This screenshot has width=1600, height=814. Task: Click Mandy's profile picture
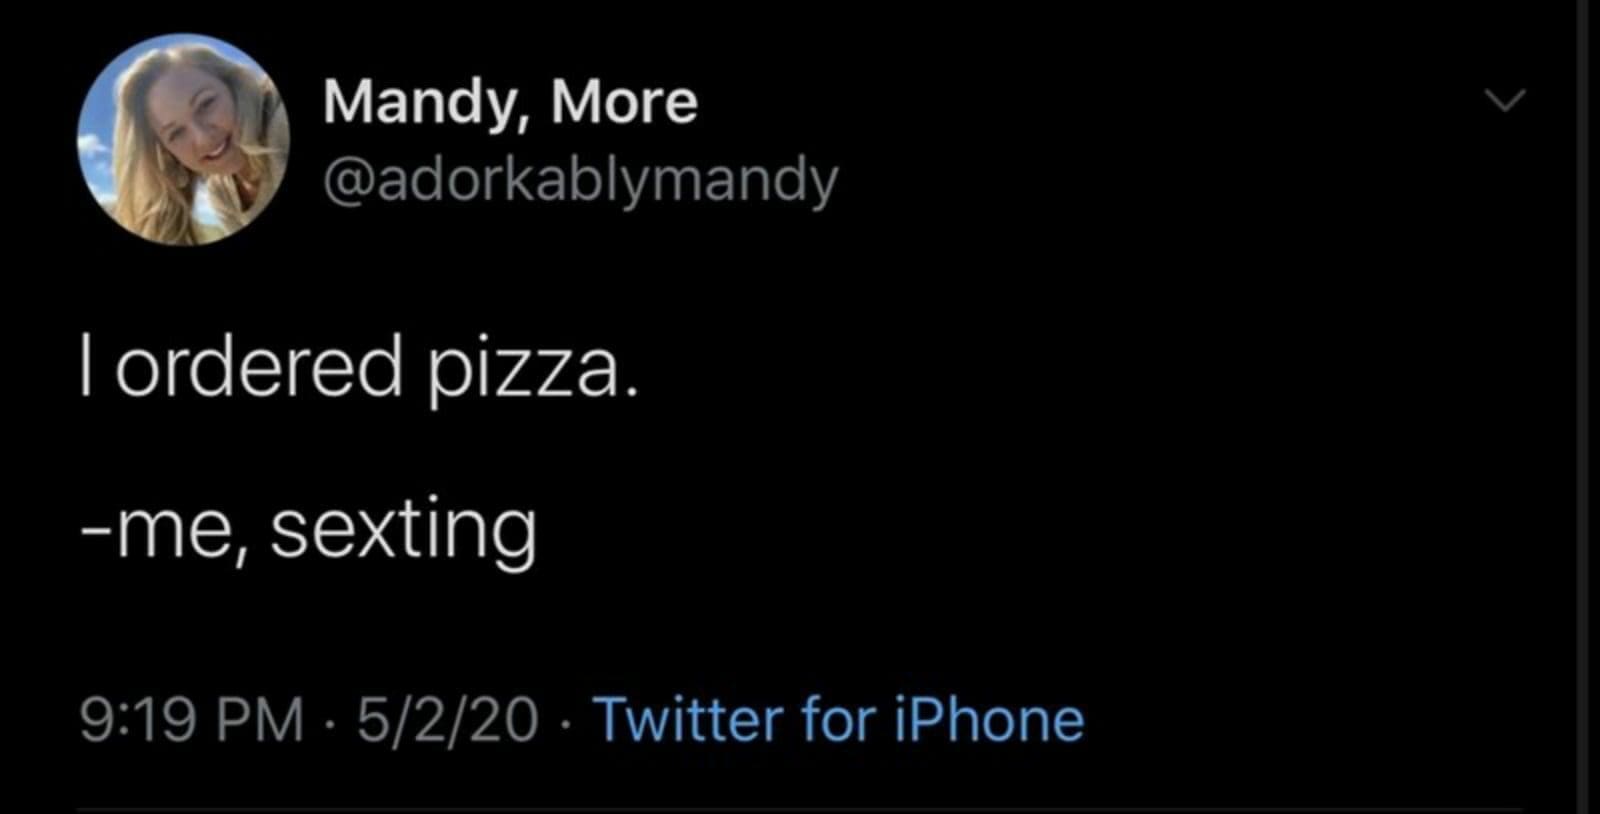tap(184, 140)
